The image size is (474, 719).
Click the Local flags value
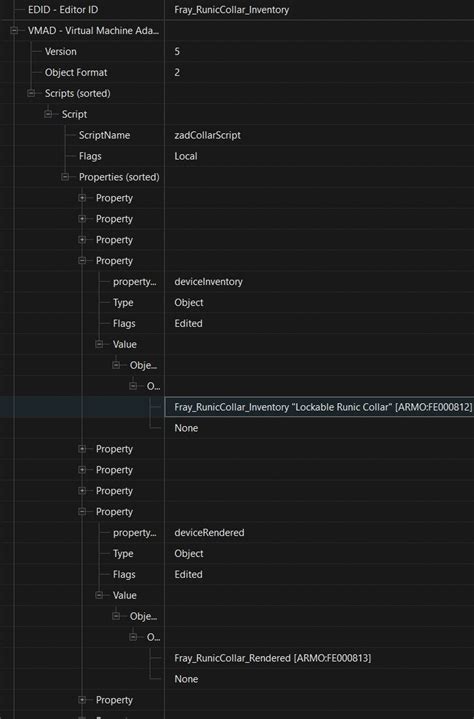(186, 156)
